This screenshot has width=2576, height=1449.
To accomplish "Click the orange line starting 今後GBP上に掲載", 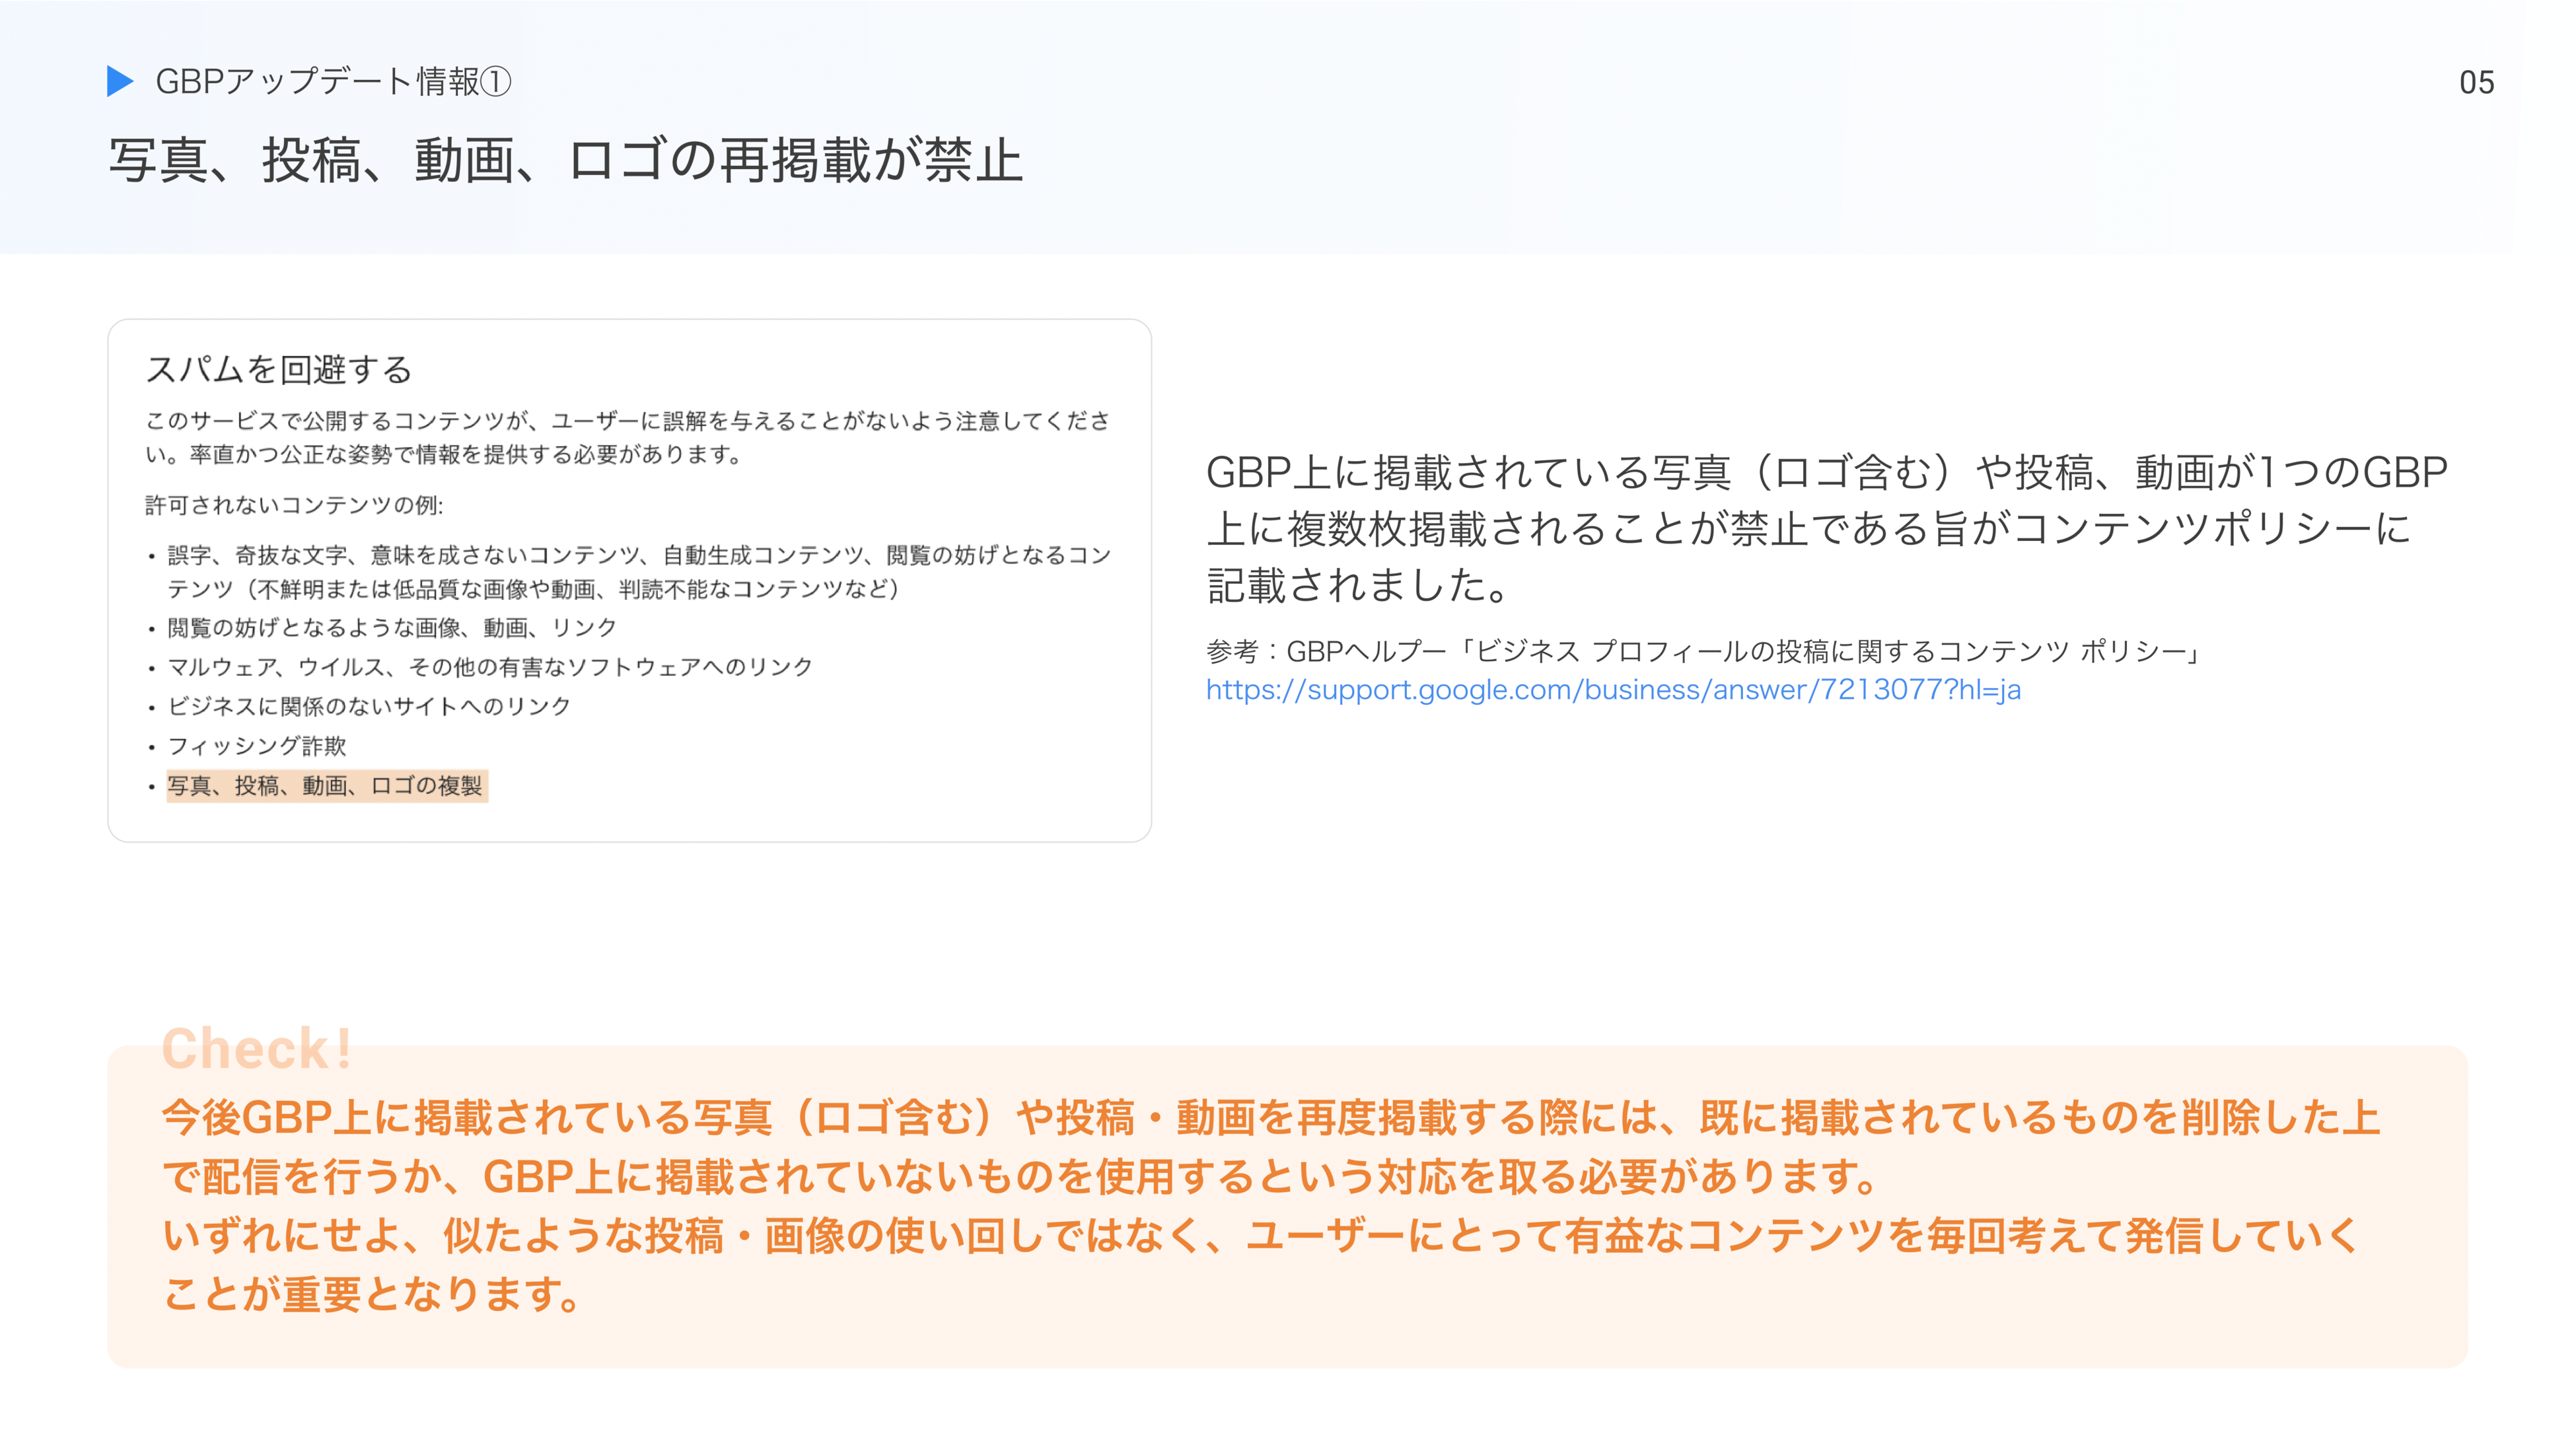I will tap(1270, 1117).
